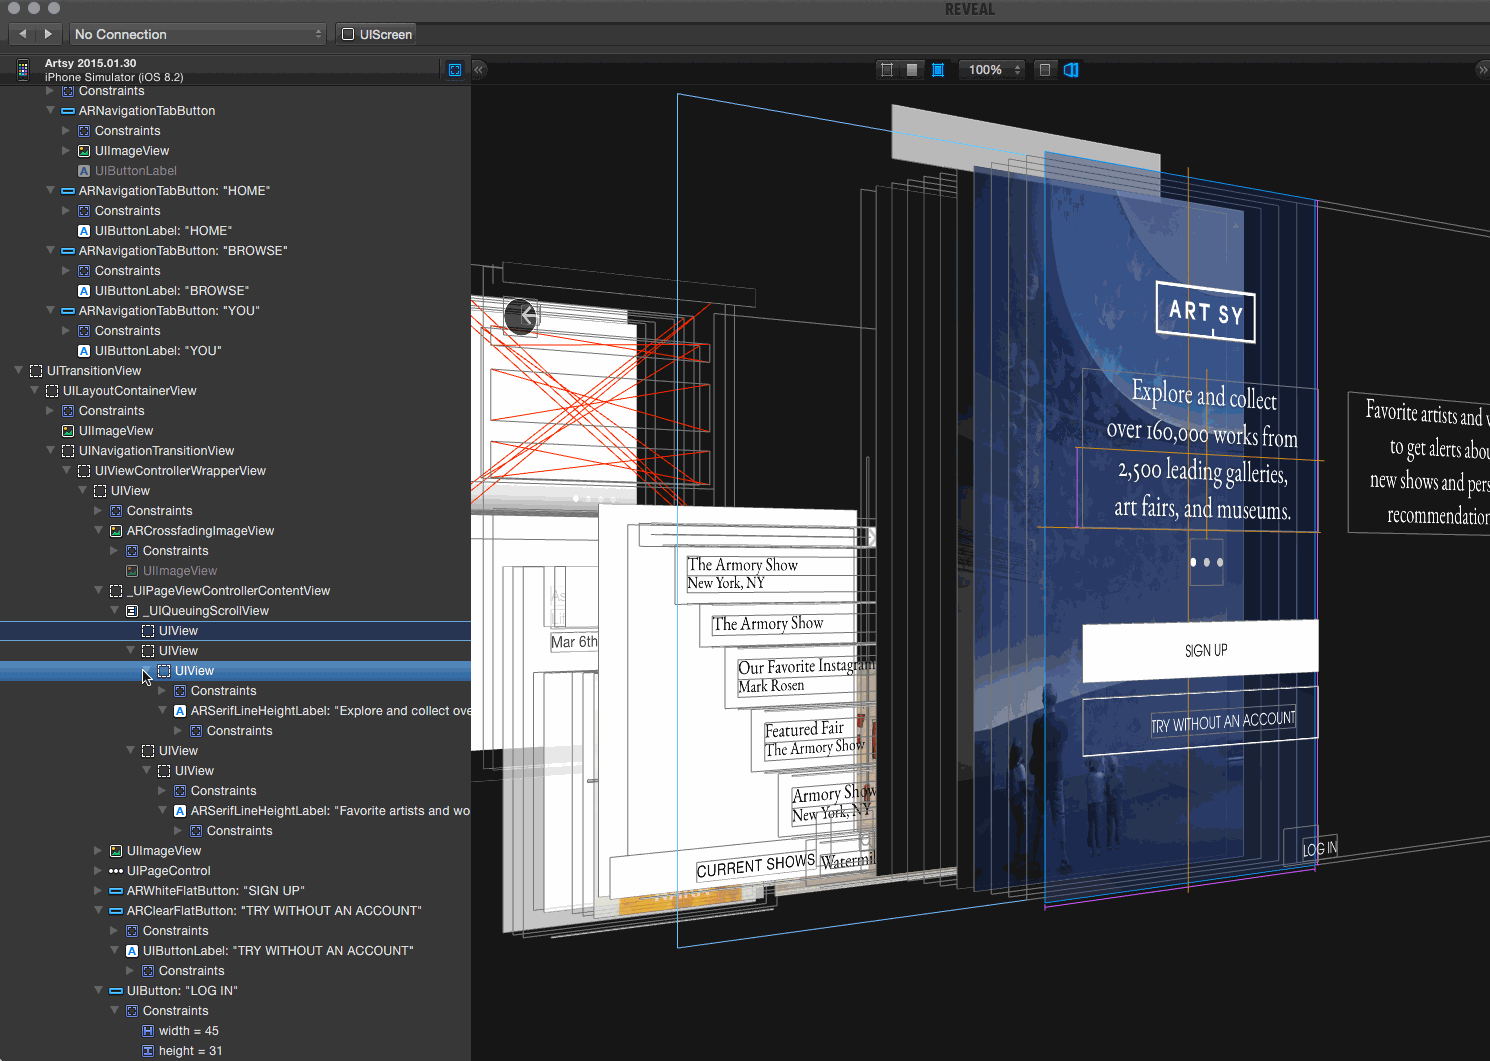Viewport: 1490px width, 1061px height.
Task: Select wireframe and content display mode
Action: [x=938, y=70]
